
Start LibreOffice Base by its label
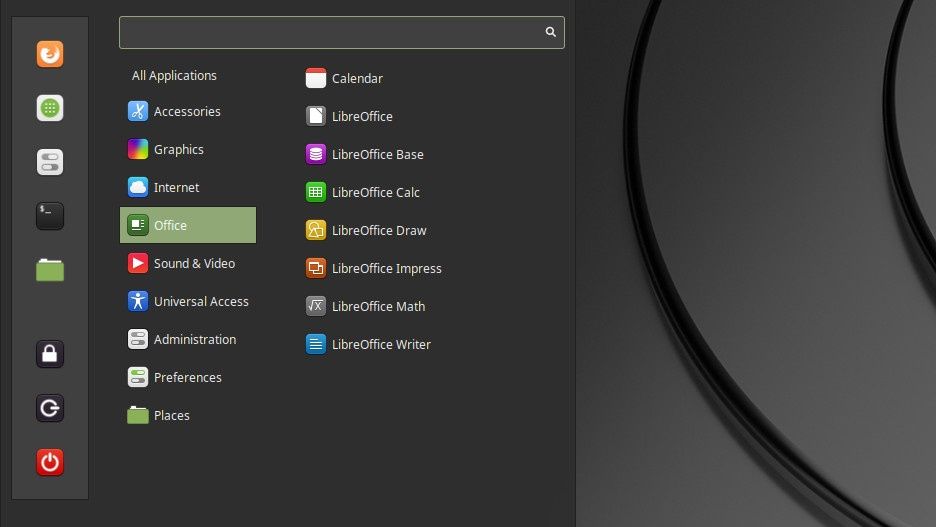click(377, 155)
